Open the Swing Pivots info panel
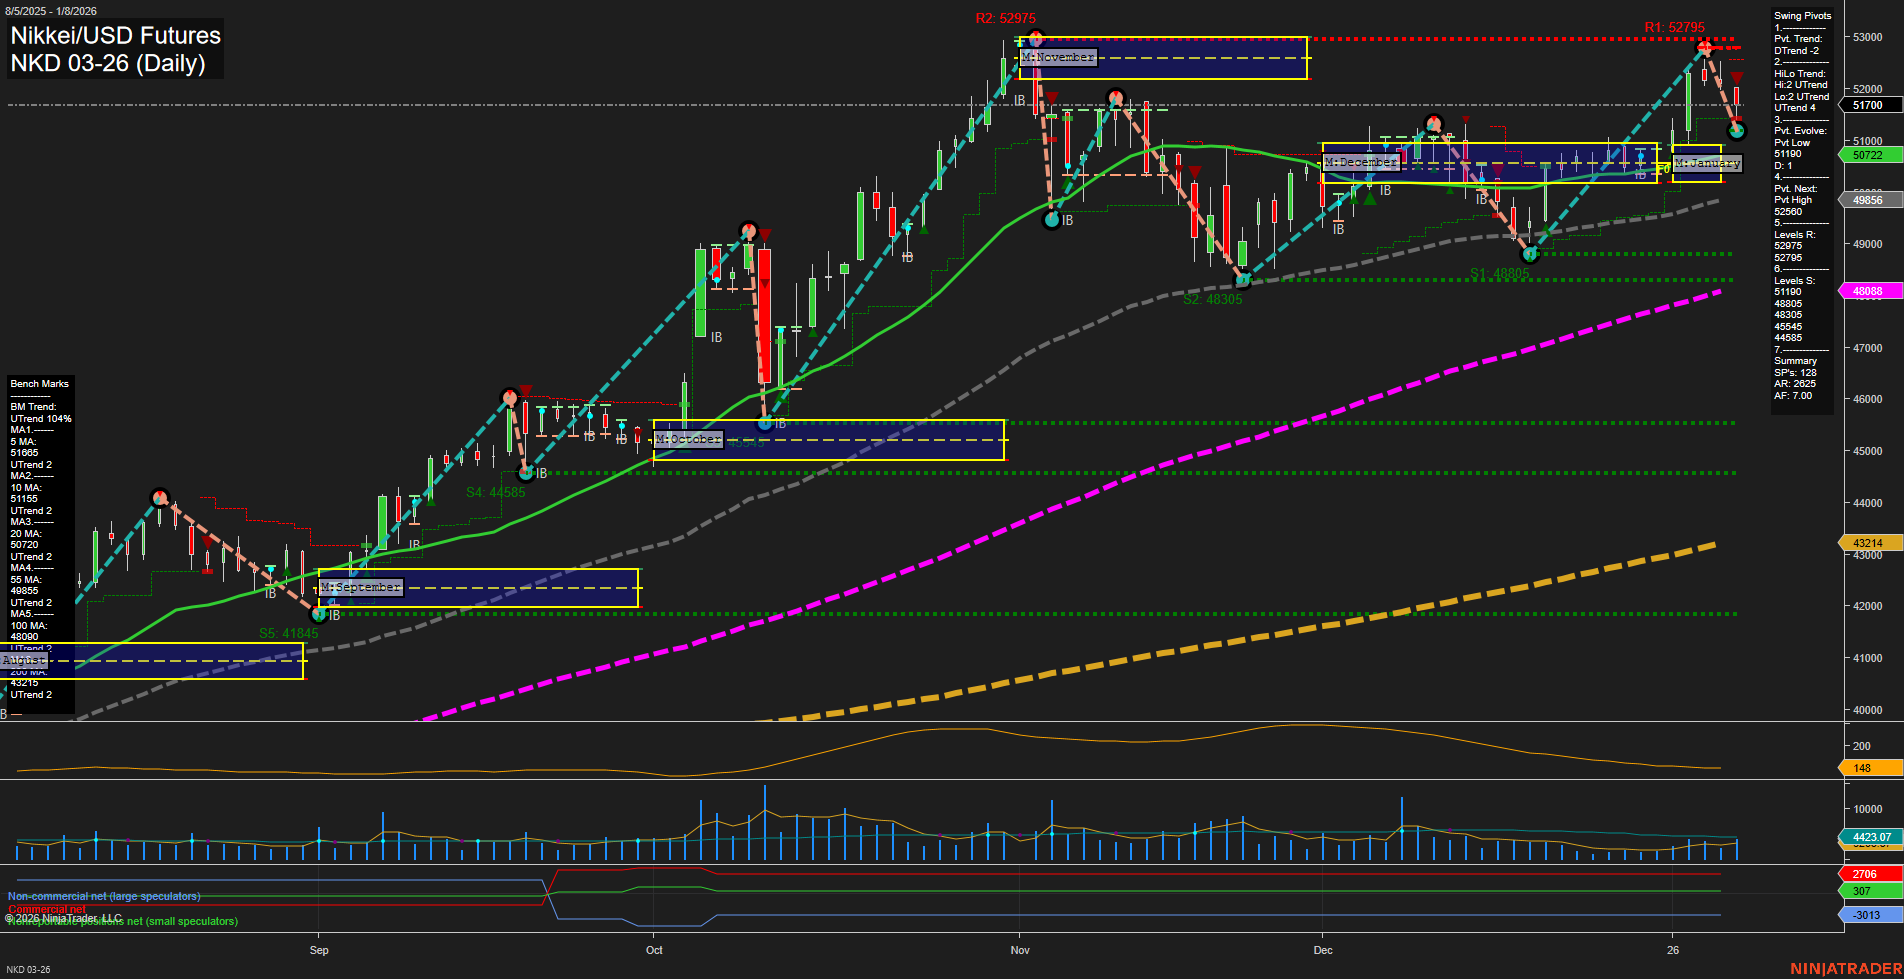 tap(1803, 15)
